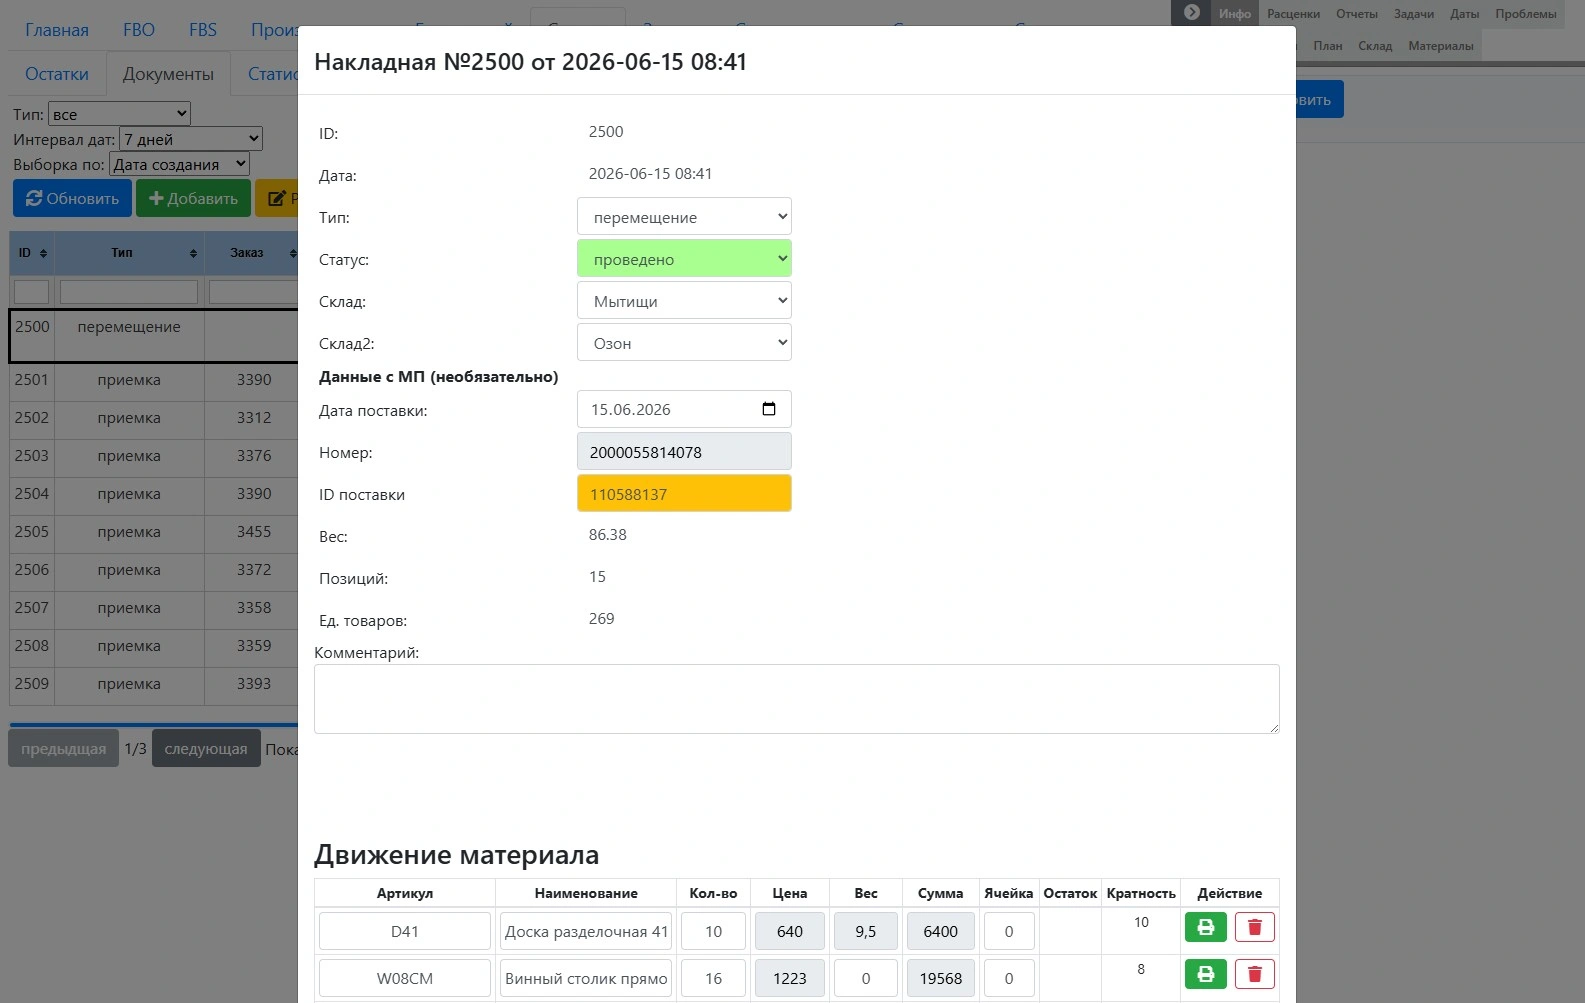The height and width of the screenshot is (1003, 1585).
Task: Select document row 2505 приемка
Action: click(x=154, y=532)
